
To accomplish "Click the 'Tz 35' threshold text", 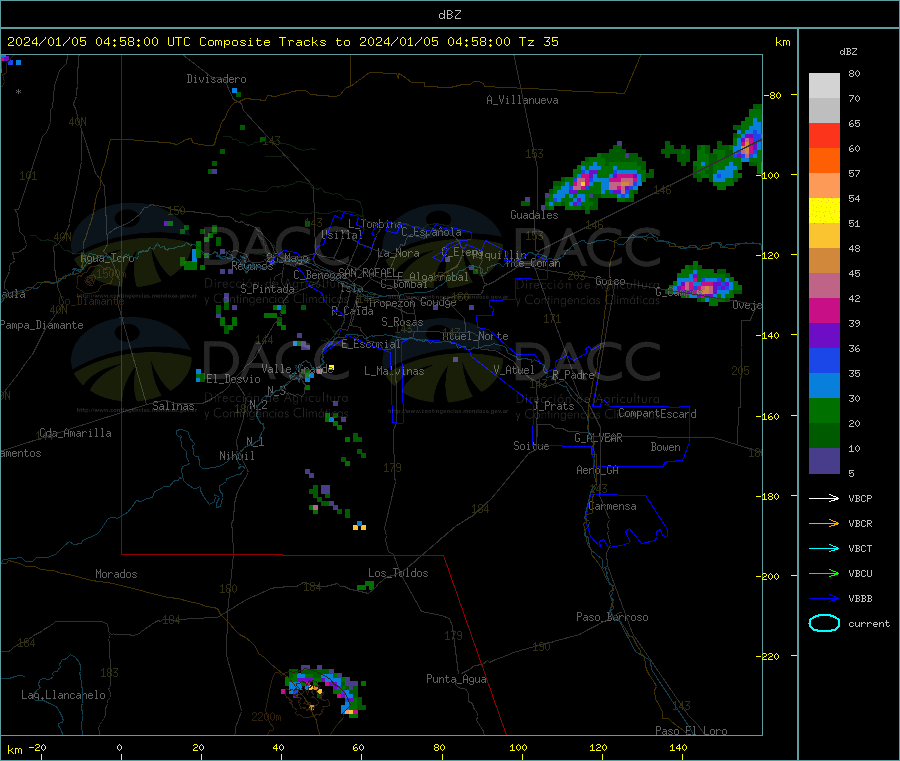I will point(538,42).
